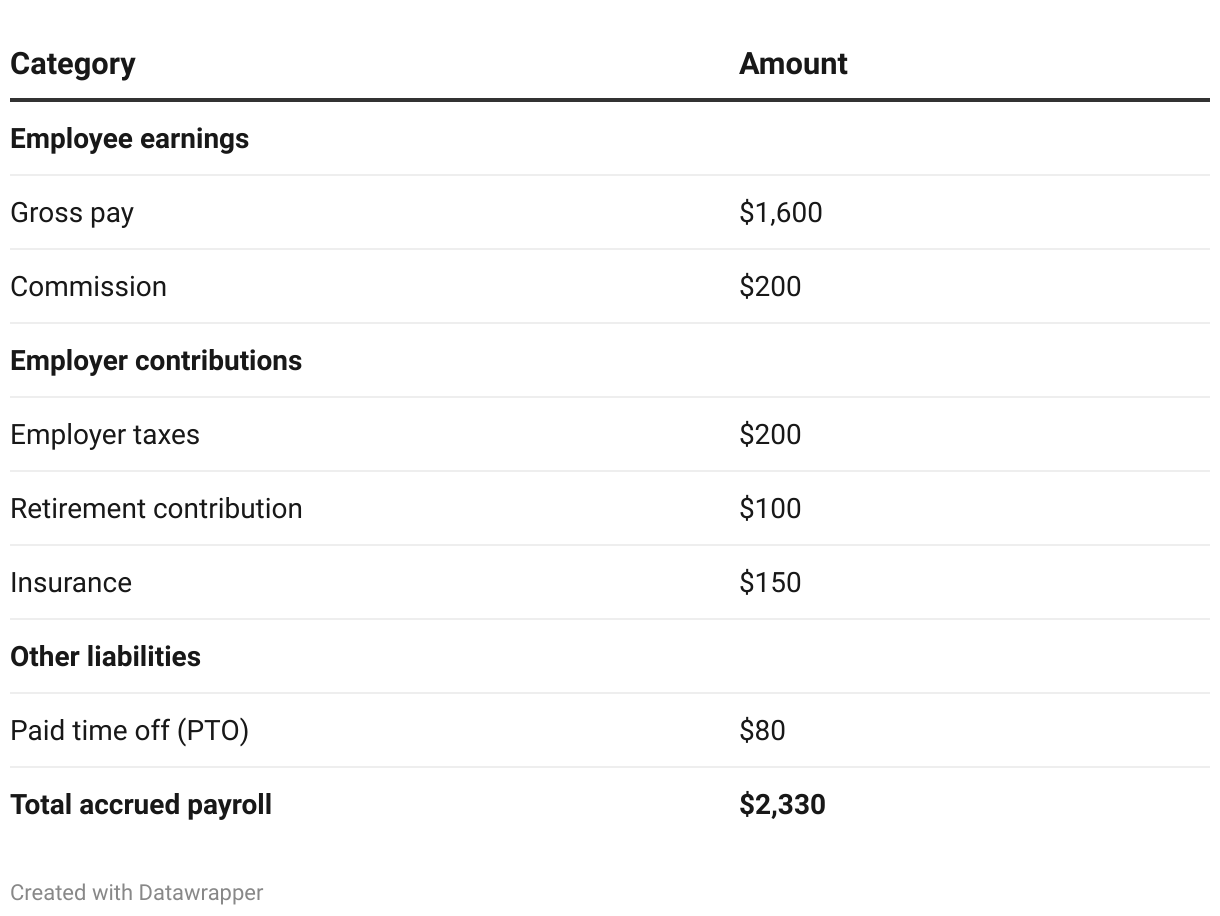The width and height of the screenshot is (1220, 916).
Task: Click the $150 insurance amount
Action: (x=770, y=583)
